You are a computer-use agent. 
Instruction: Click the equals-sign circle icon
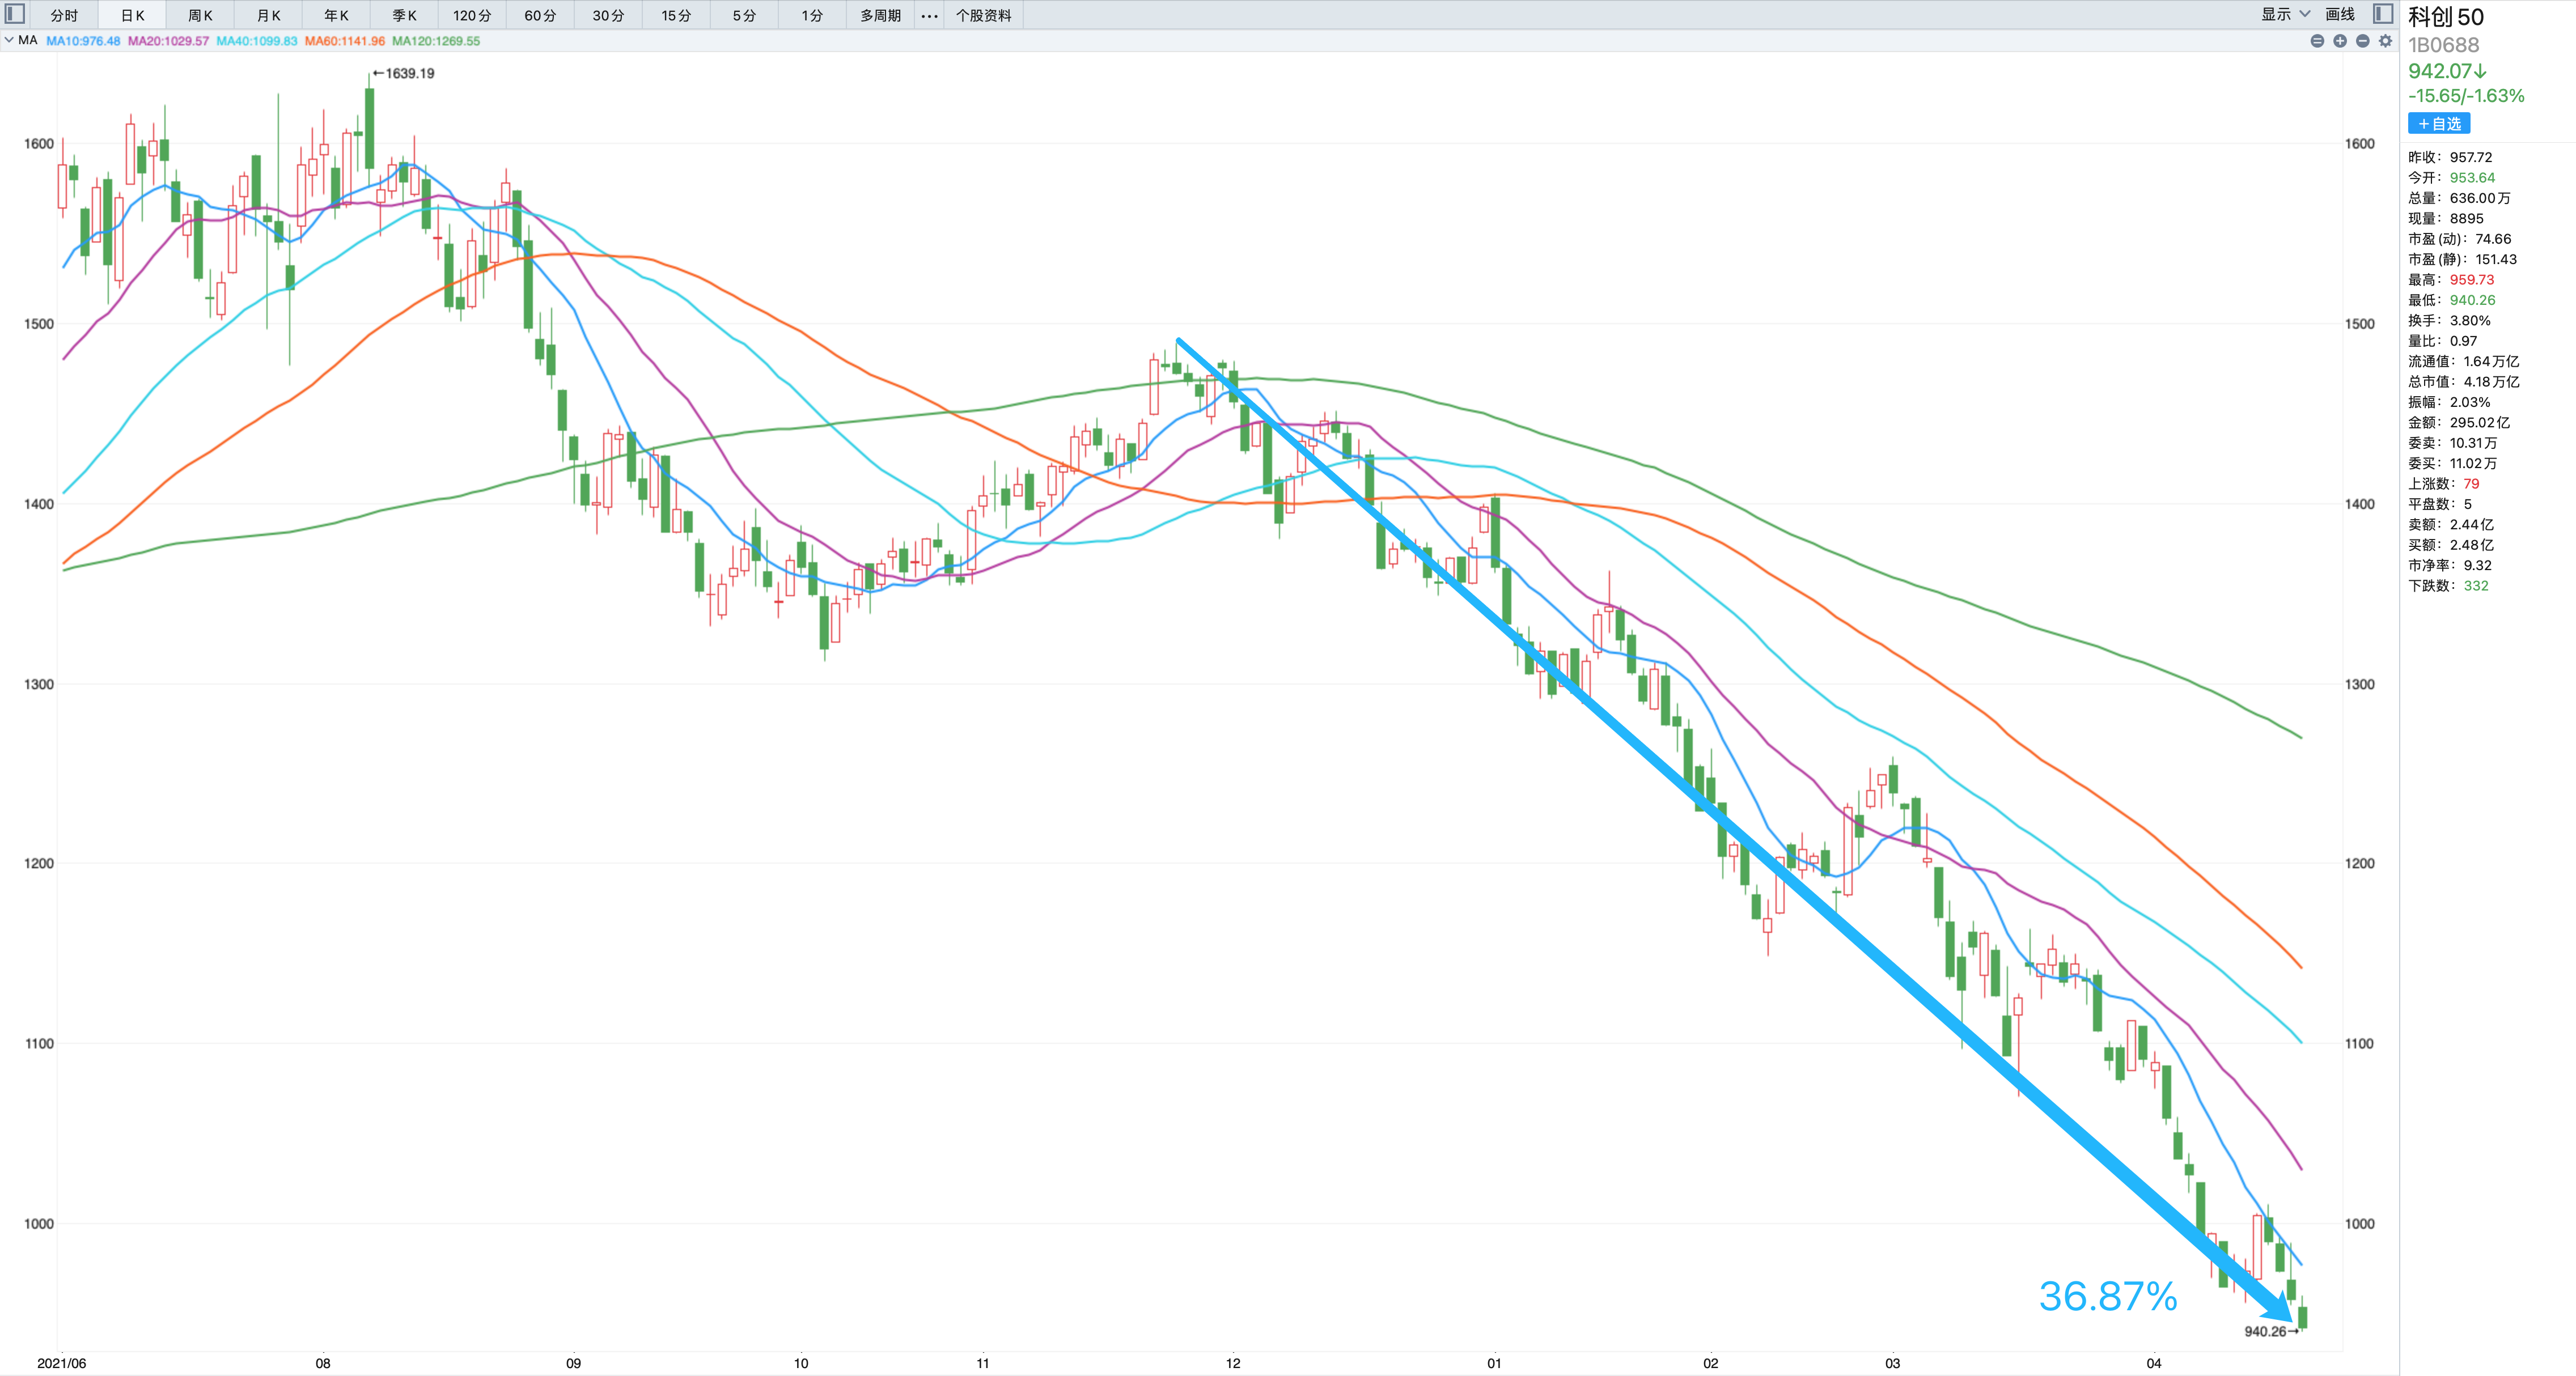2317,41
